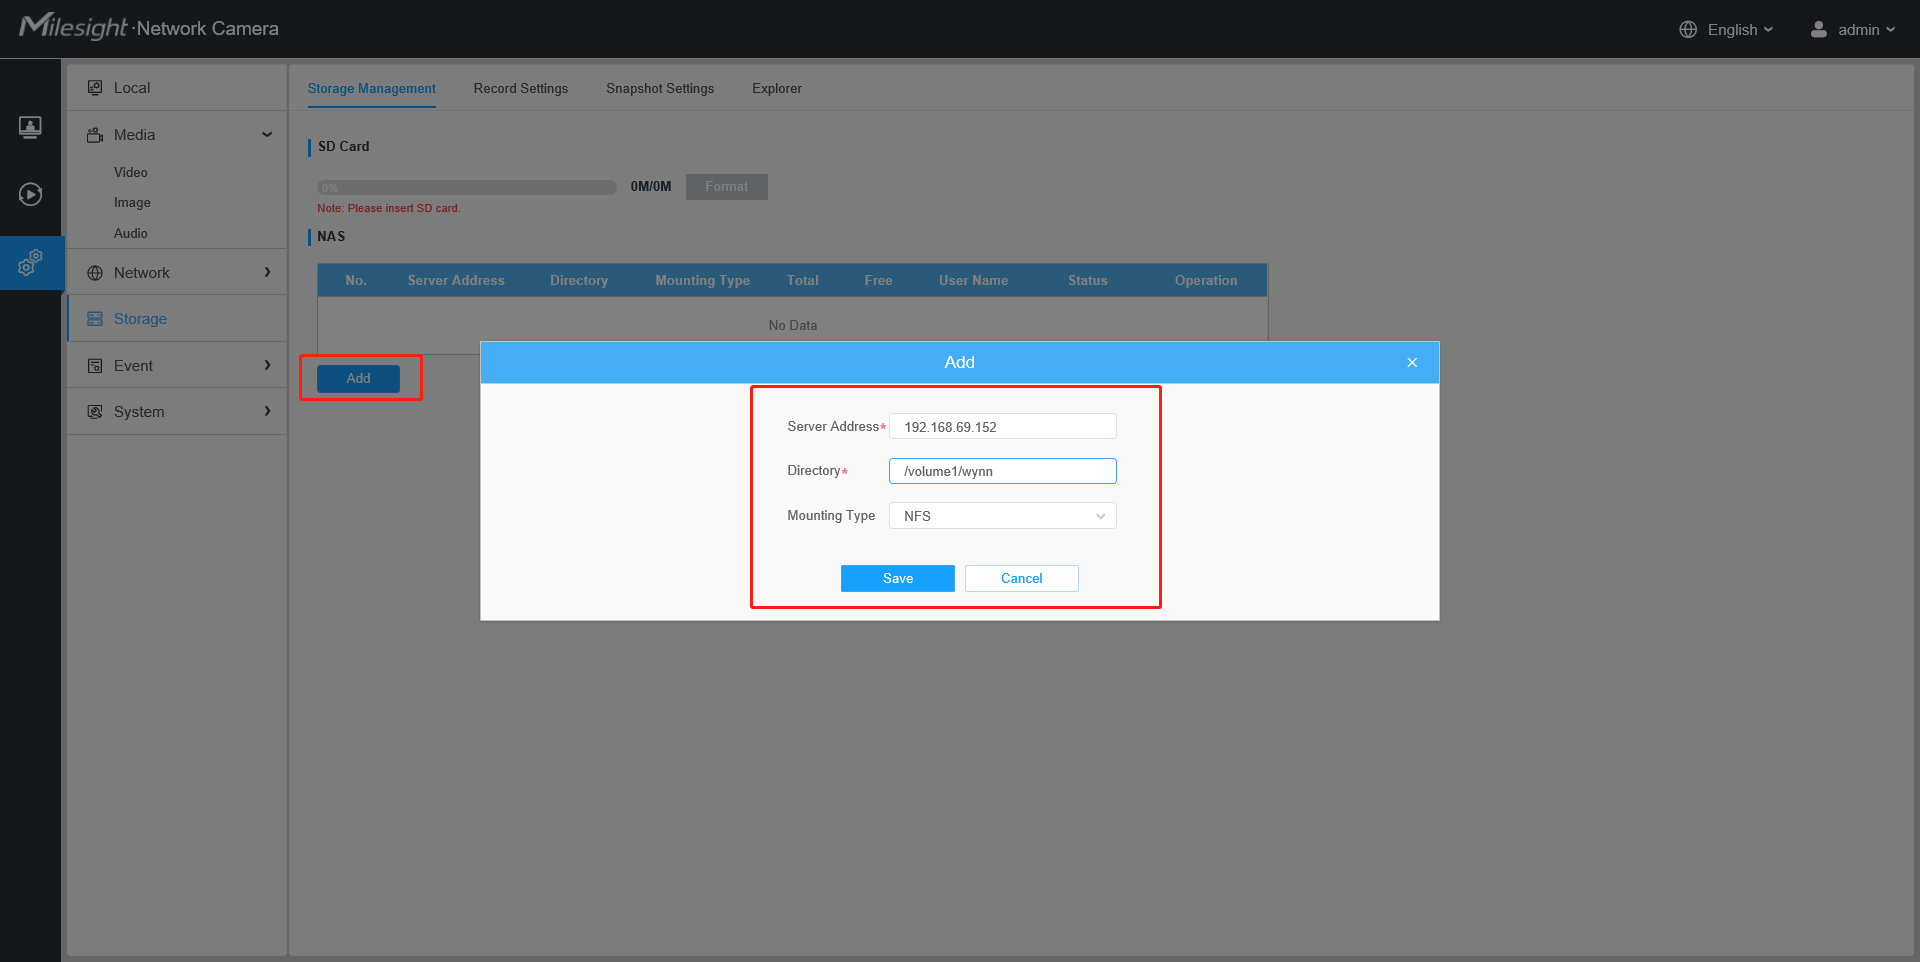The height and width of the screenshot is (962, 1920).
Task: Click the Server Address column header
Action: point(456,281)
